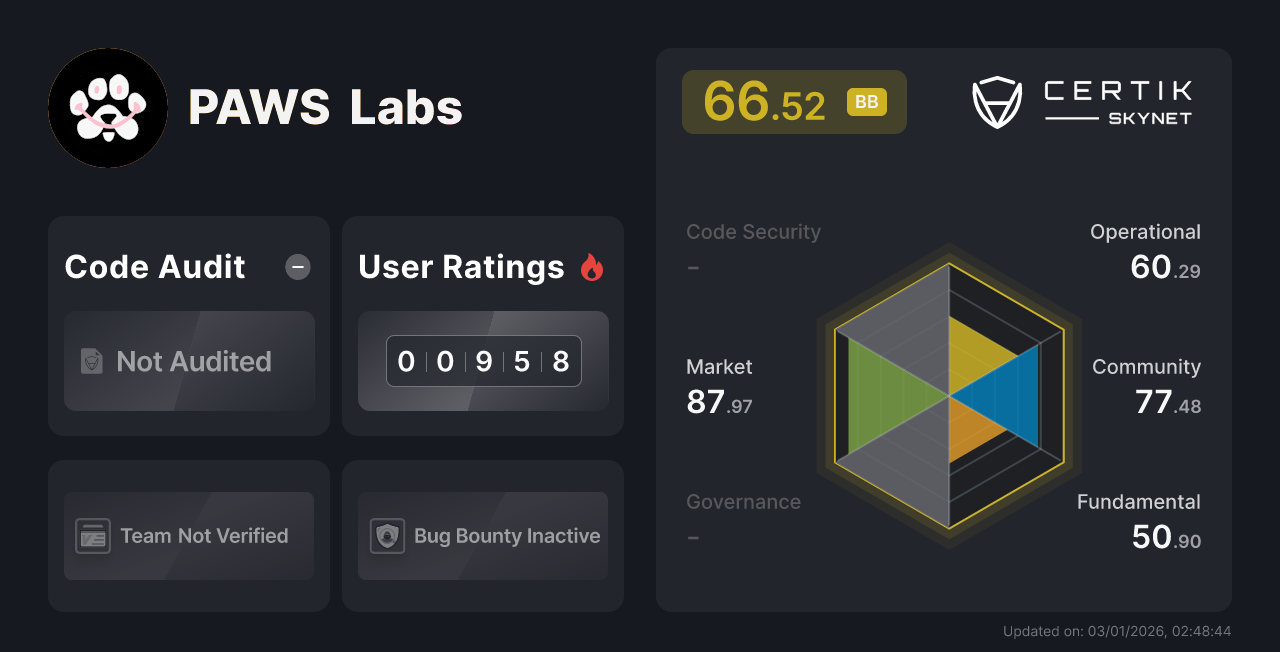Click the PAWS Labs paw print logo
1280x652 pixels.
[107, 108]
